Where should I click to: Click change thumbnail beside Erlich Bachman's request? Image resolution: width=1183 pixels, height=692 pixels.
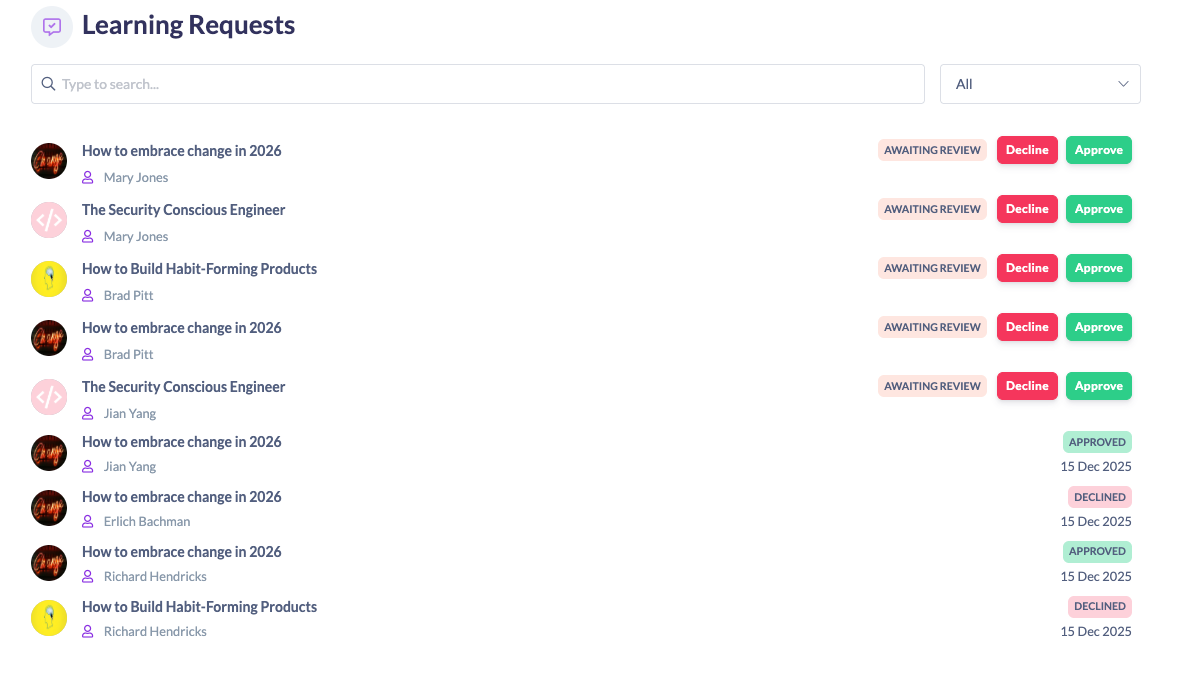[49, 508]
